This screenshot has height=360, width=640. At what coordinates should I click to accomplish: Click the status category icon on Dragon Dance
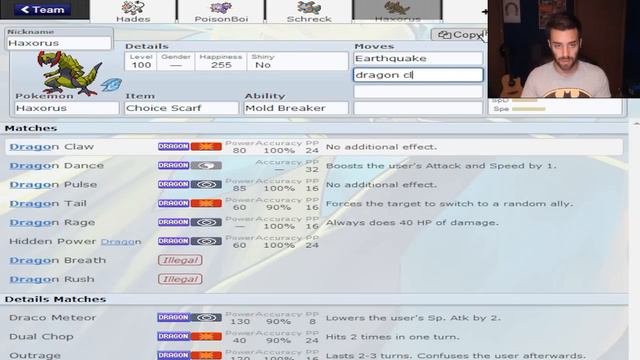tap(206, 165)
